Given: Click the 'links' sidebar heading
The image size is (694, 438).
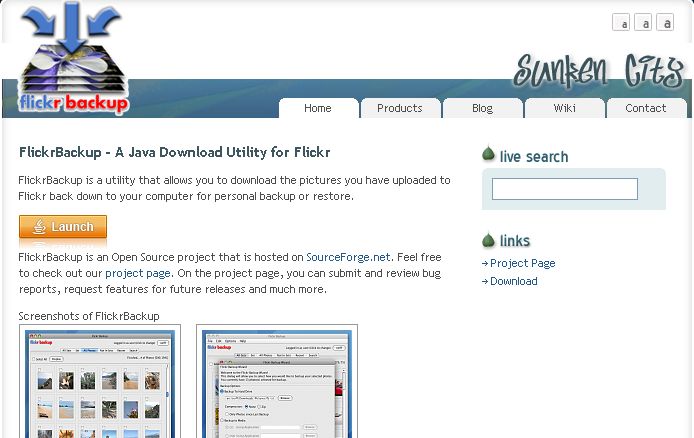Looking at the screenshot, I should tap(515, 241).
